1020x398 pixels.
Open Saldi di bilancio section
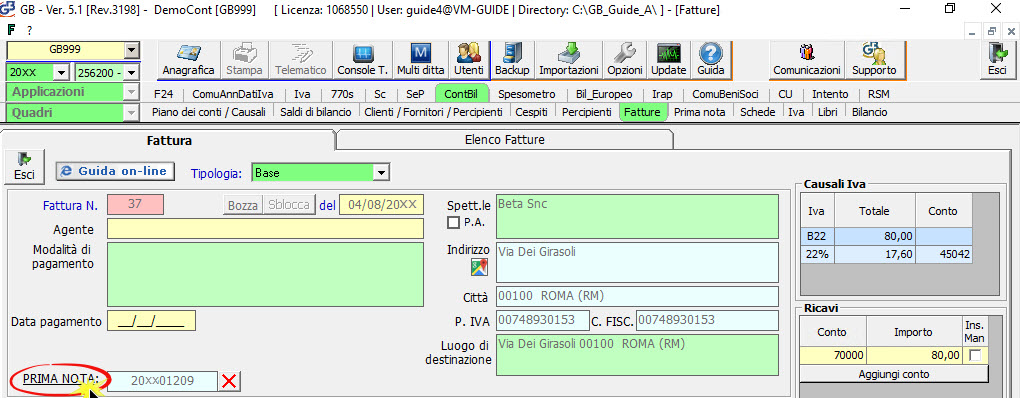pos(315,113)
